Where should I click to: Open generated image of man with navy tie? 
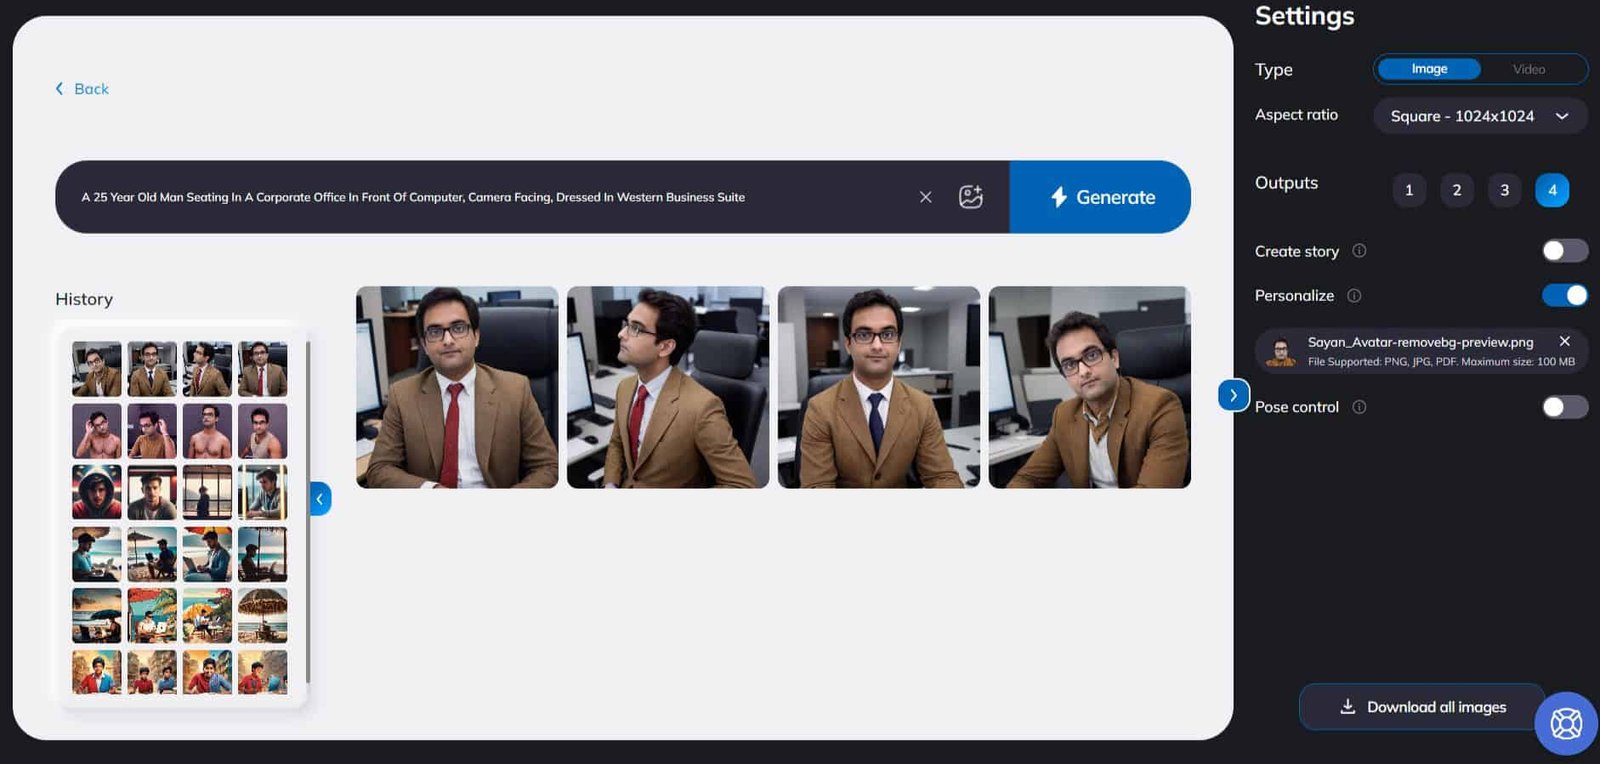pyautogui.click(x=879, y=388)
